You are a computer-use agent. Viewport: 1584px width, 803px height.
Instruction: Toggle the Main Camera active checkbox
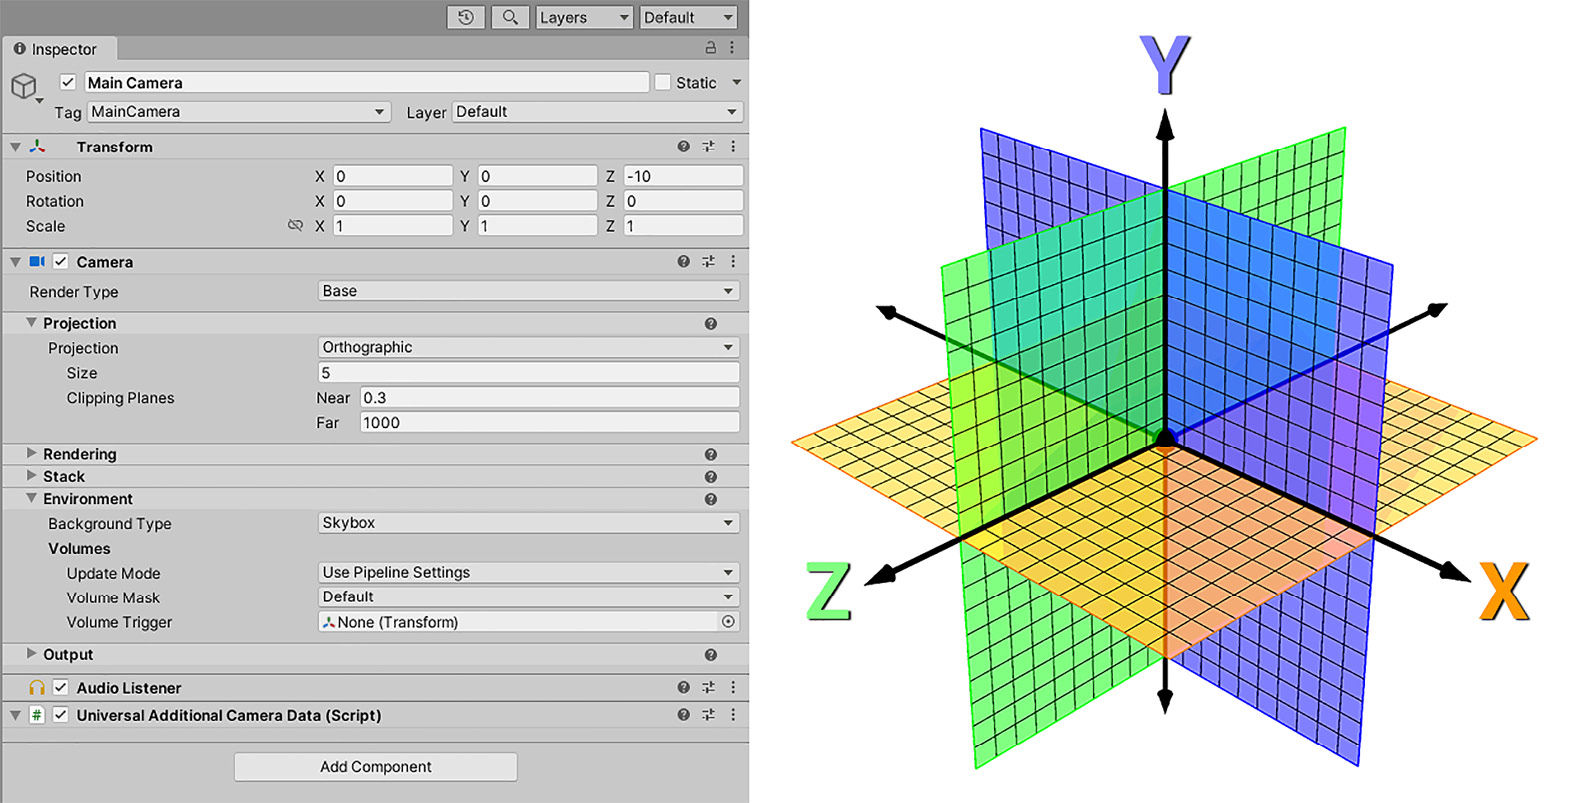(68, 82)
